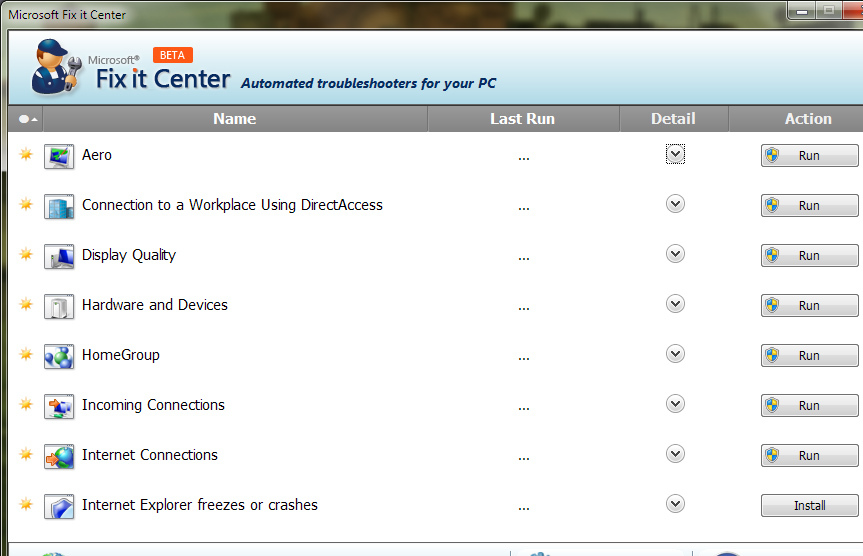The height and width of the screenshot is (556, 863).
Task: Run the HomeGroup troubleshooter
Action: (810, 356)
